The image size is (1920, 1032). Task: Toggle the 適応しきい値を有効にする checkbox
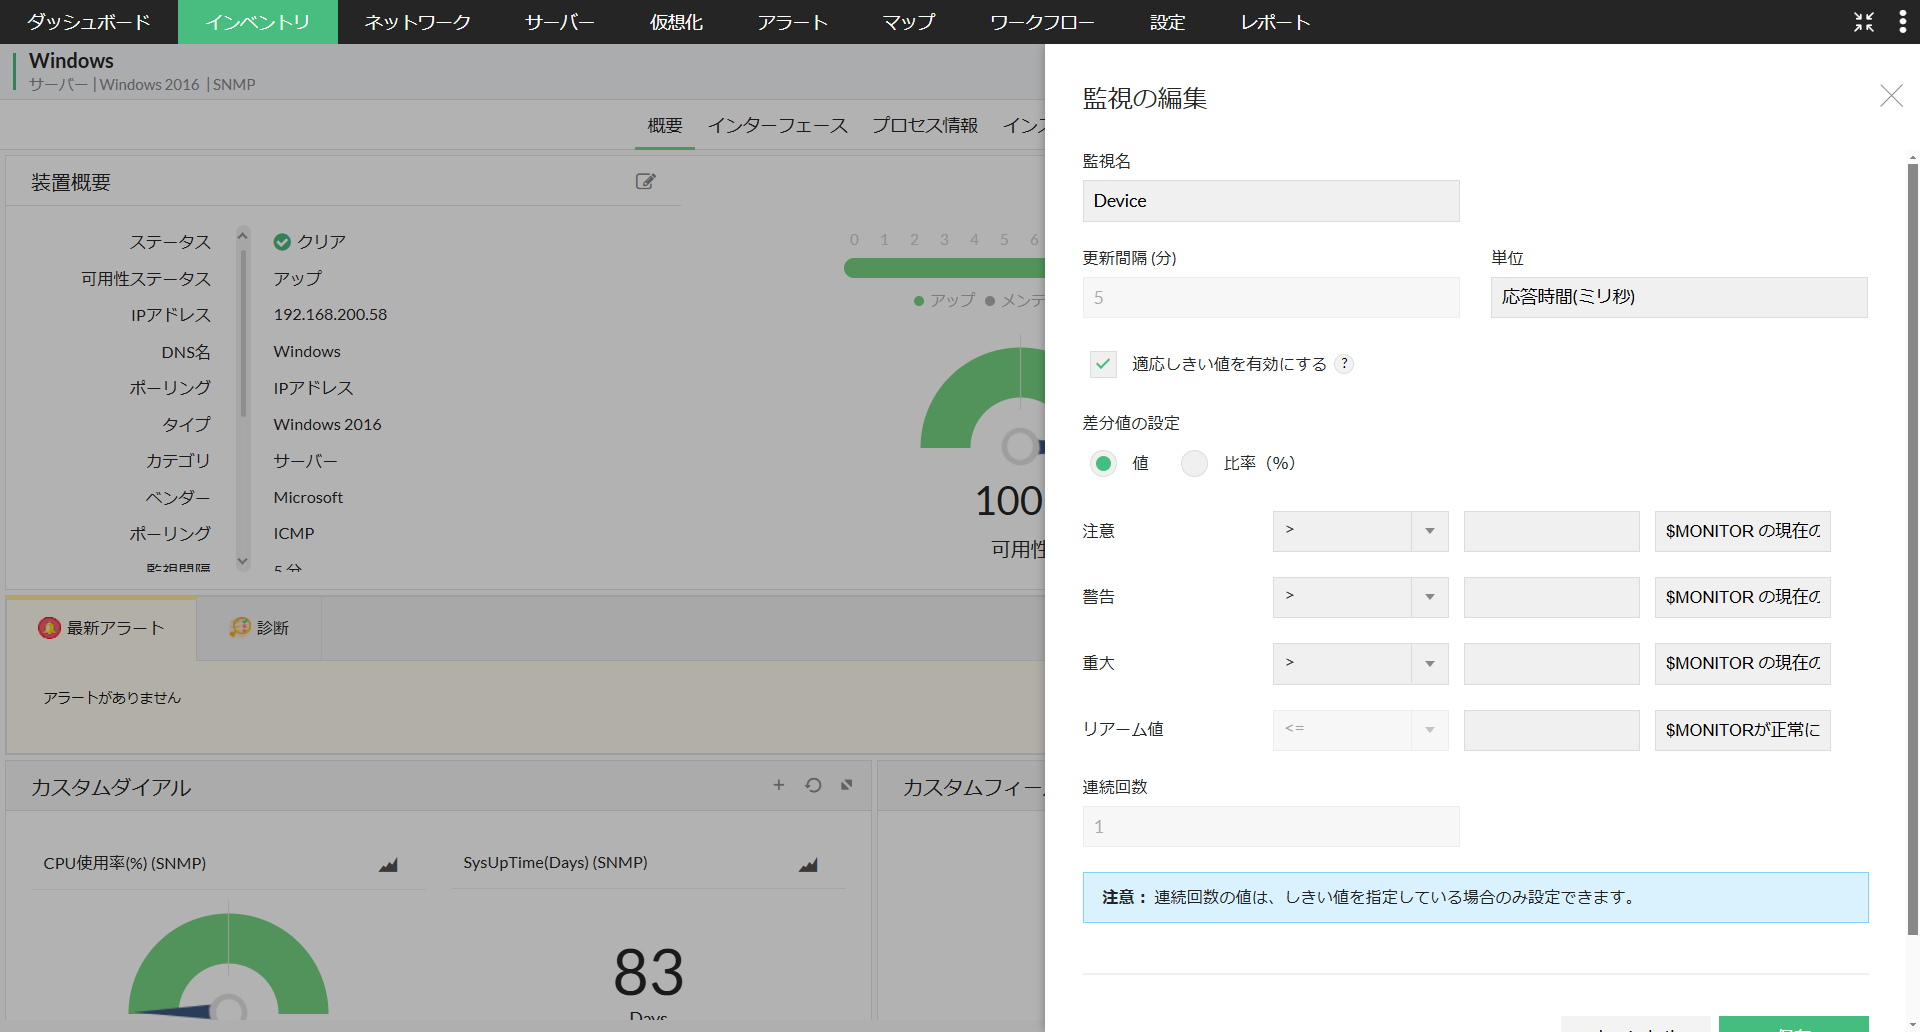click(1103, 364)
